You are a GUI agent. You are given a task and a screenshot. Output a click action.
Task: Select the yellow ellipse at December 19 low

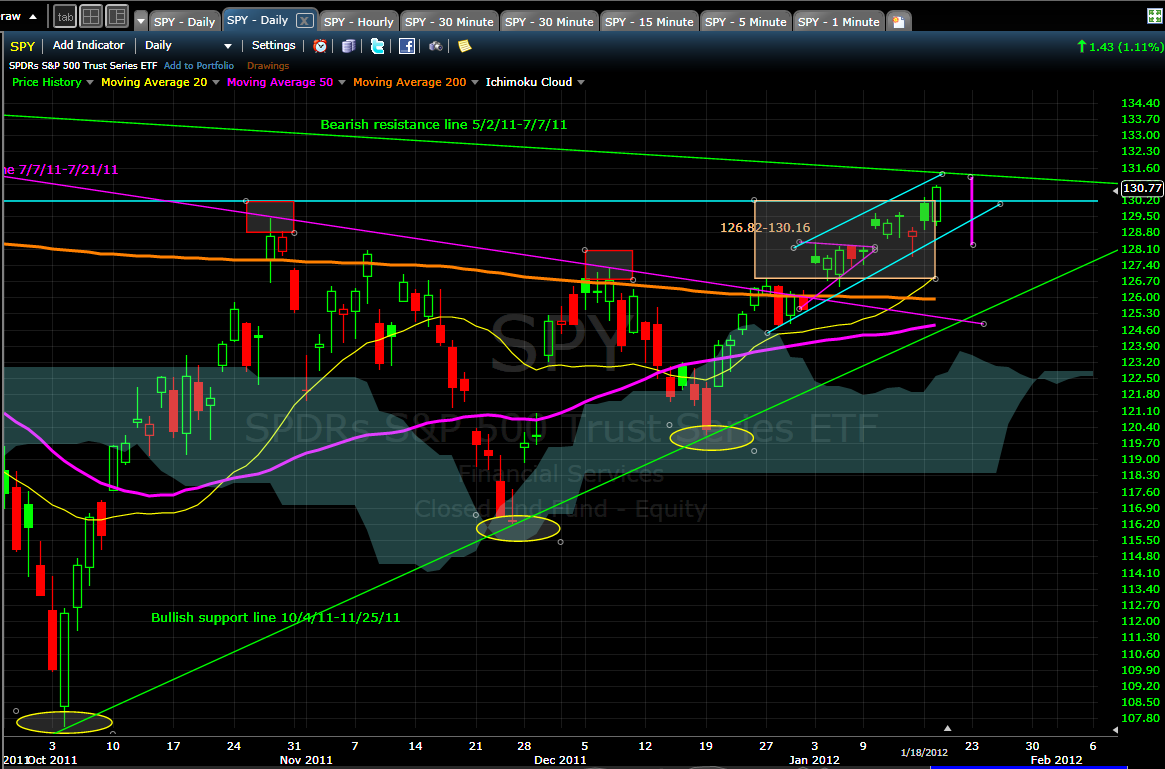712,438
